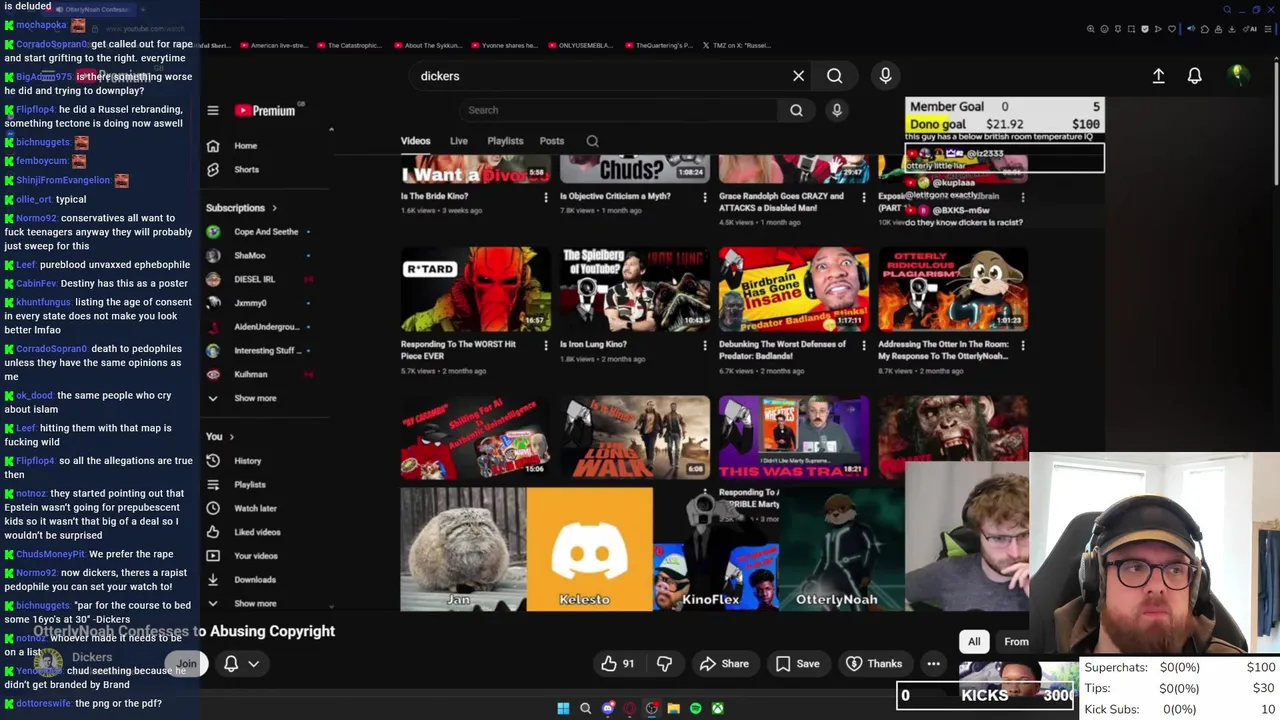Open Xbox app in taskbar
The width and height of the screenshot is (1280, 720).
(x=717, y=709)
